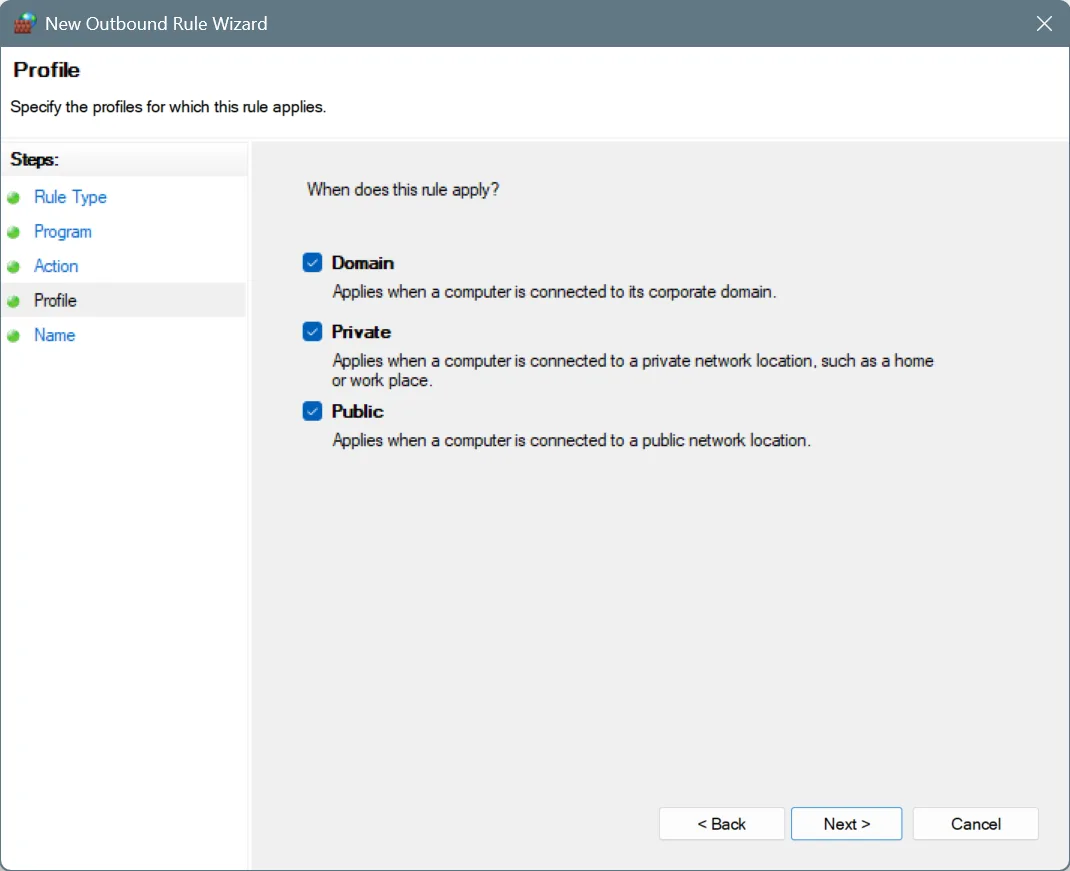Click the corporate domain description text
Viewport: 1070px width, 871px height.
(554, 292)
